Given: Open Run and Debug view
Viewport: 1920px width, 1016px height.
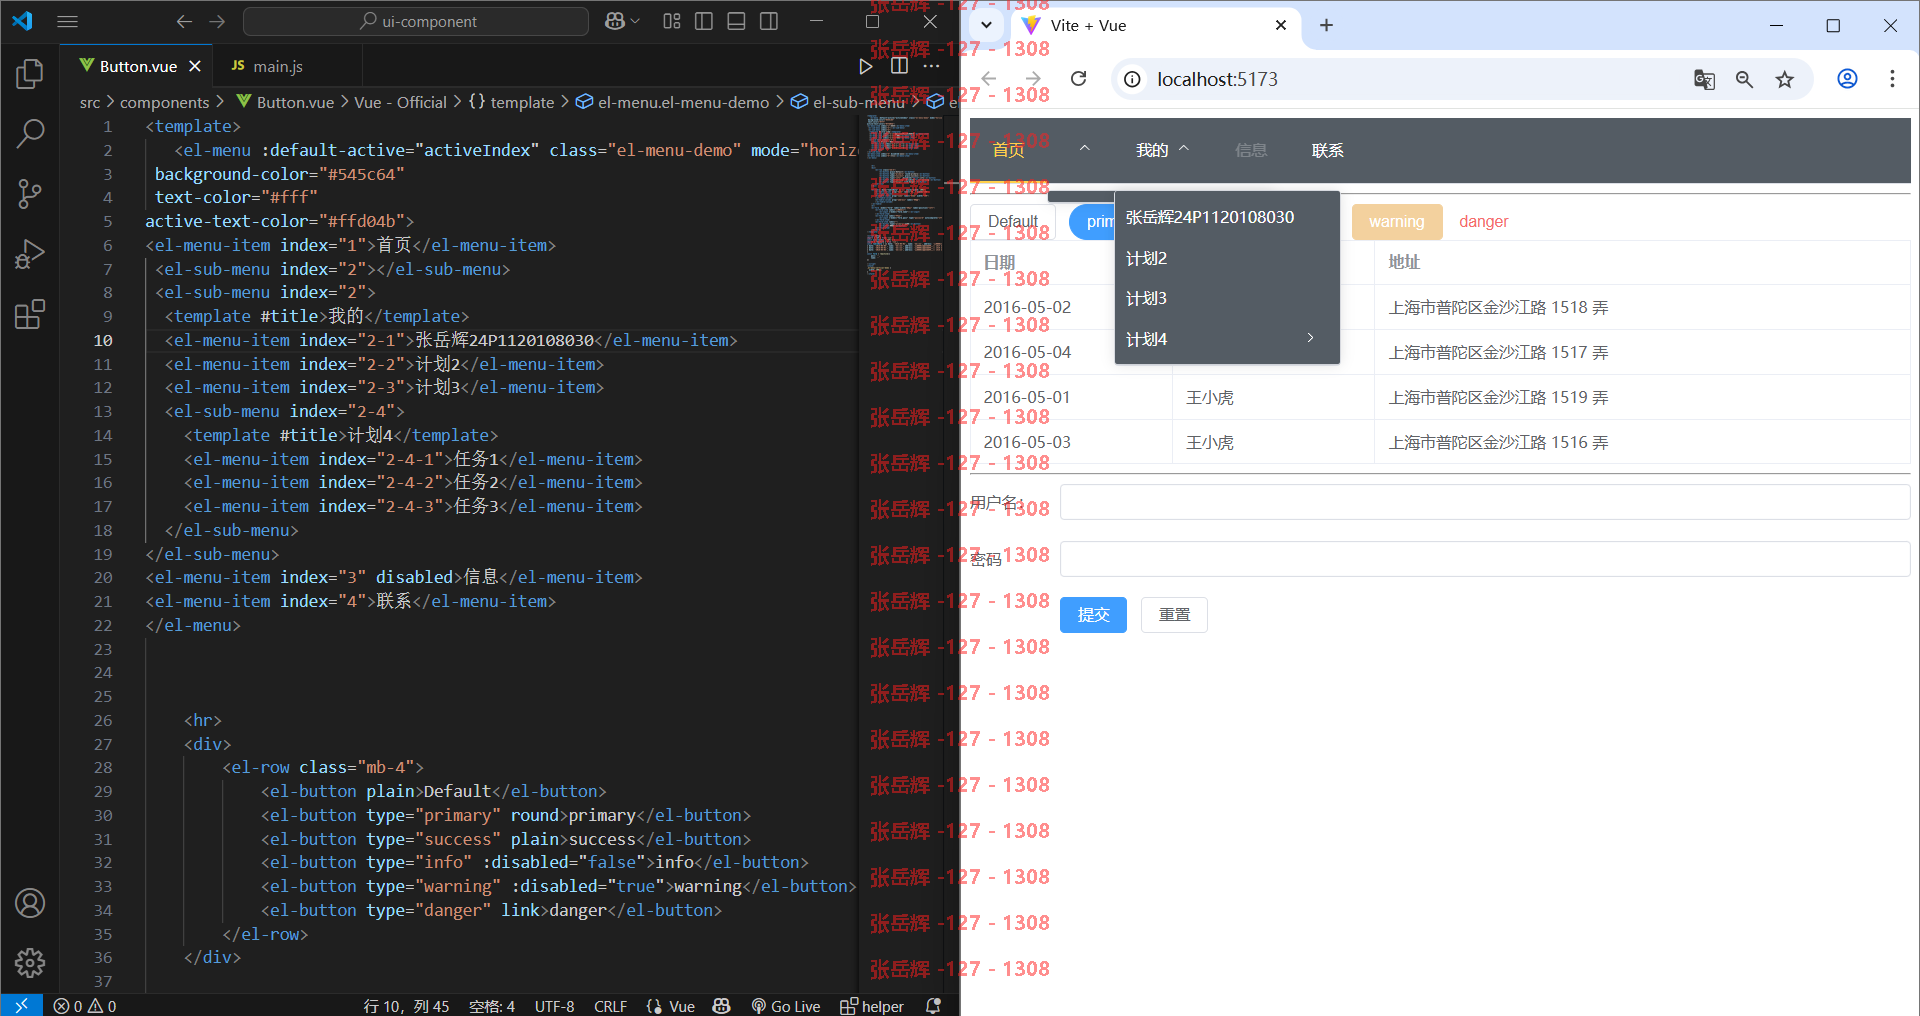Looking at the screenshot, I should coord(30,254).
